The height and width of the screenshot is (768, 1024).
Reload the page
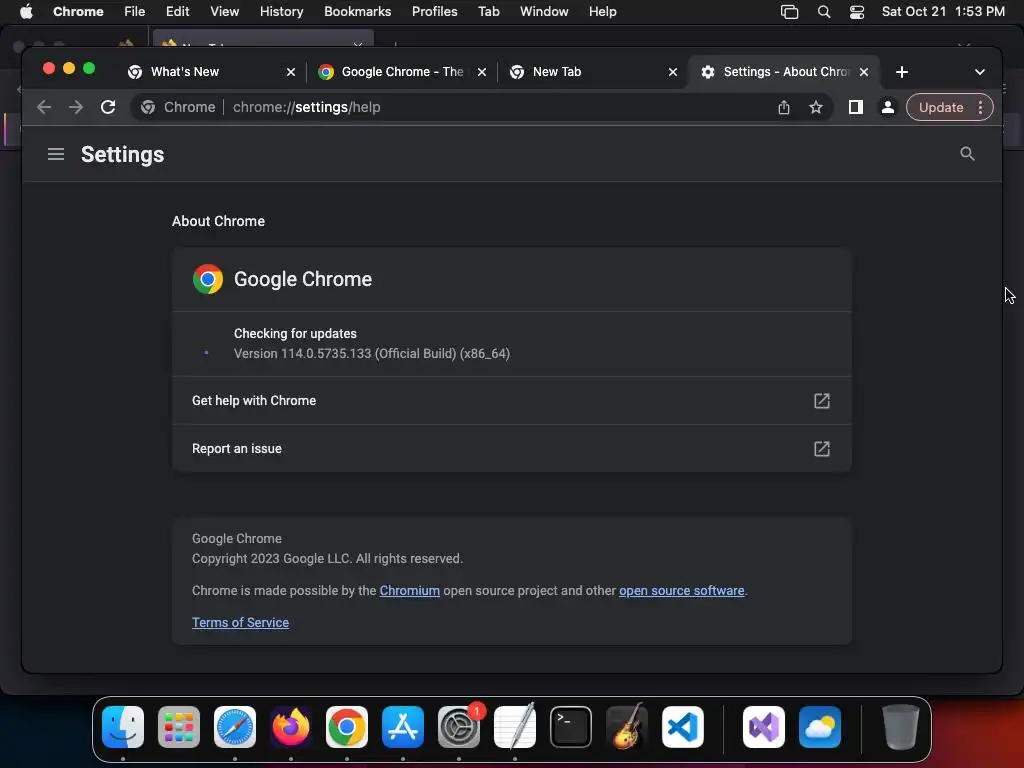tap(108, 107)
